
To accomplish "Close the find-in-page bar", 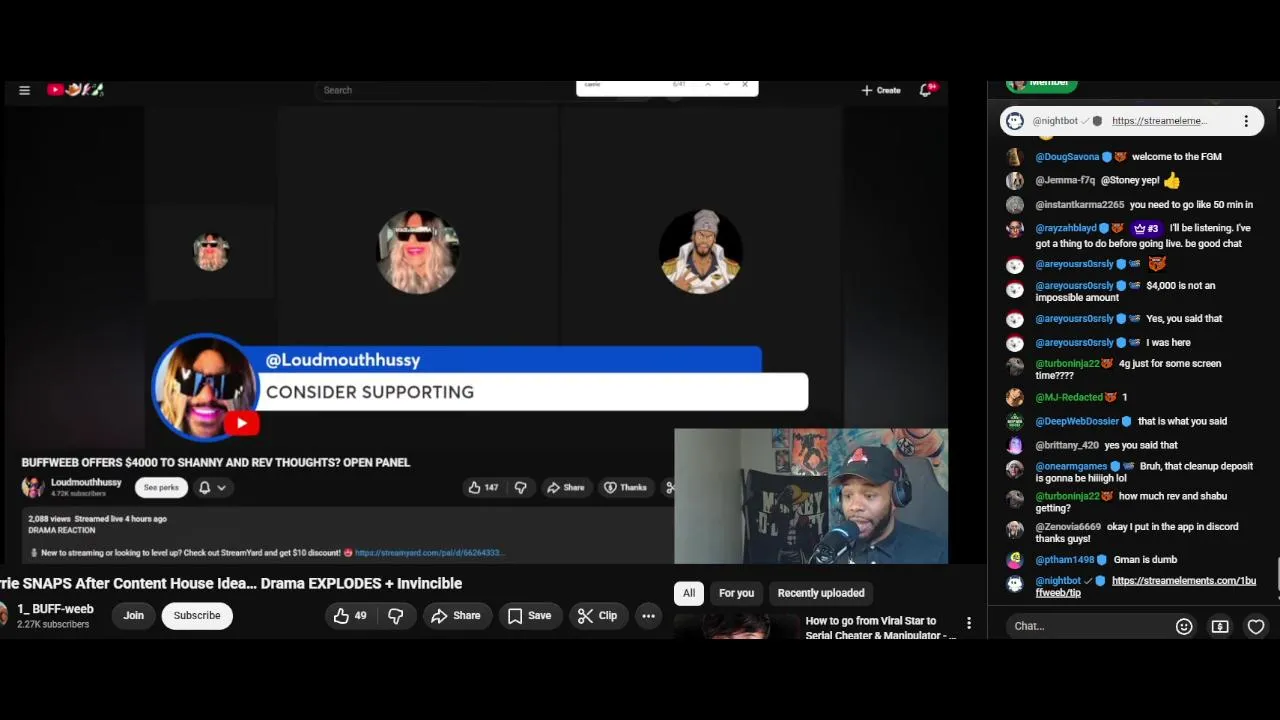I will pyautogui.click(x=745, y=85).
